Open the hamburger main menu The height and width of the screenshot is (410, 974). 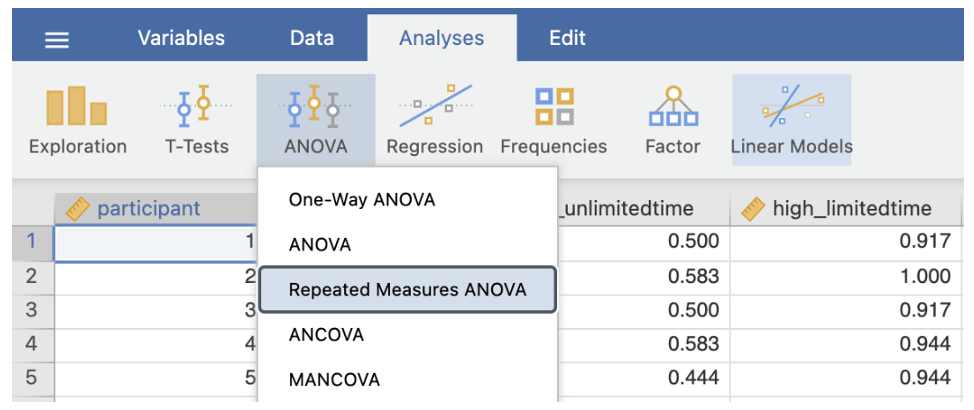57,40
